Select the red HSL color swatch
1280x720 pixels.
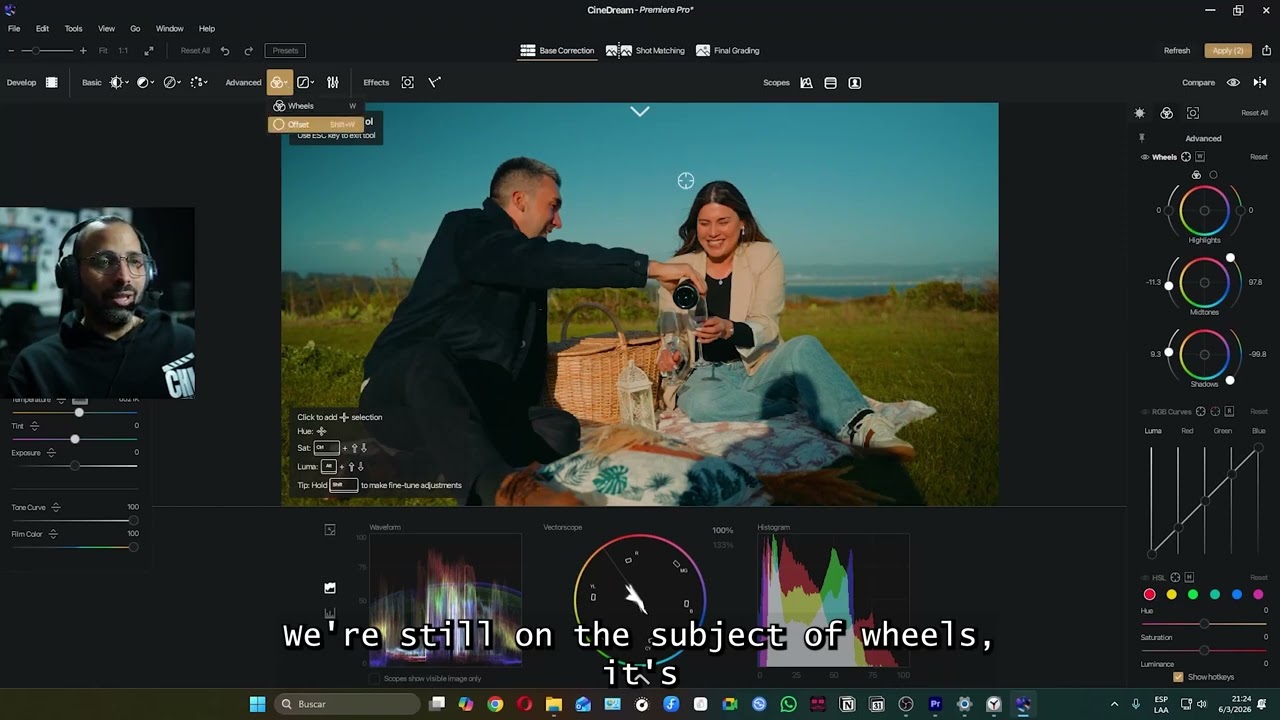1149,594
